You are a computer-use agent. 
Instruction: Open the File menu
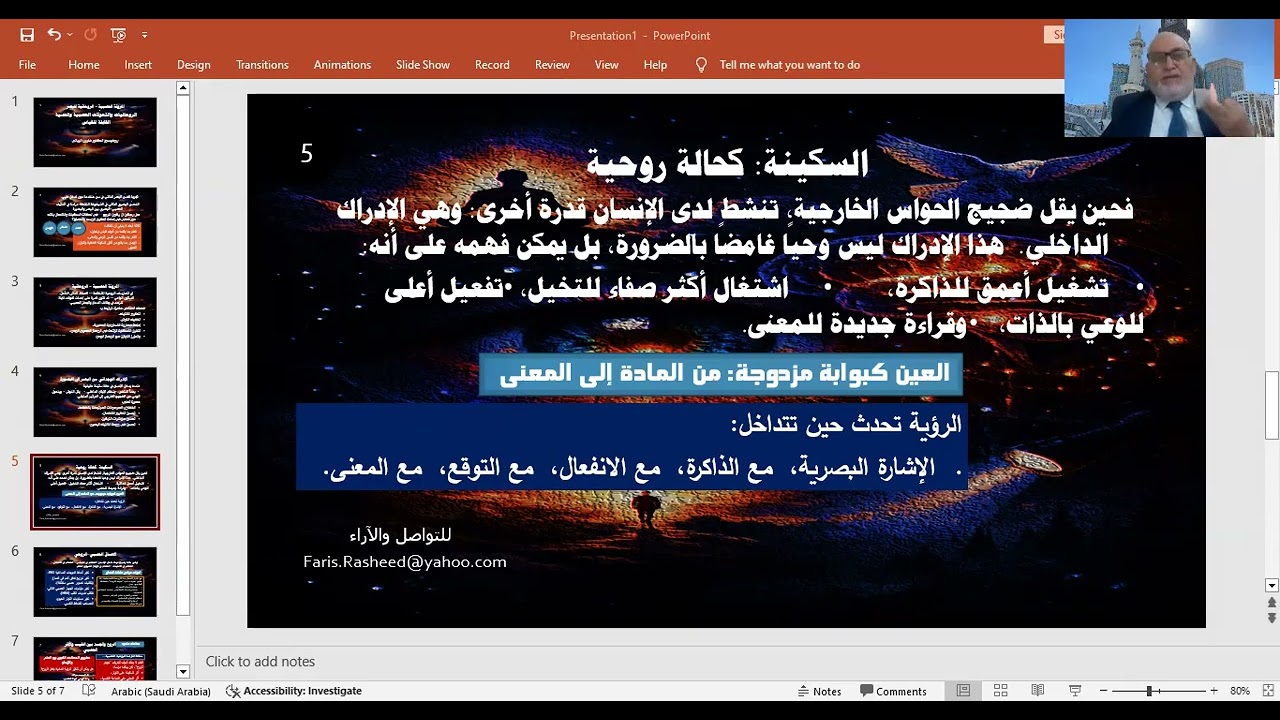point(27,65)
